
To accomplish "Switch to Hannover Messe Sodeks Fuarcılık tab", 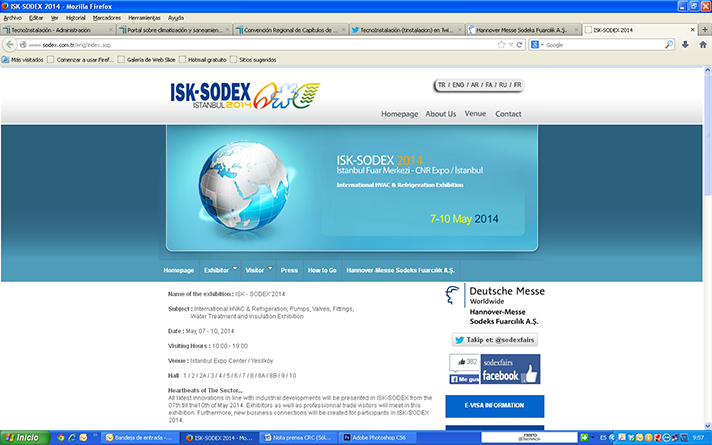I will pyautogui.click(x=523, y=30).
